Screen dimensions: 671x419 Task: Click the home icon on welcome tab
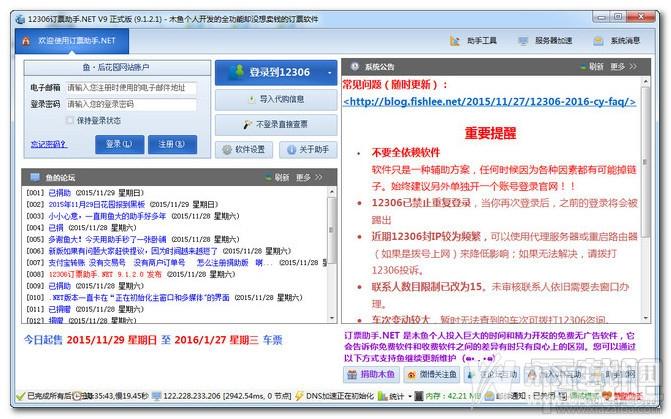coord(26,41)
